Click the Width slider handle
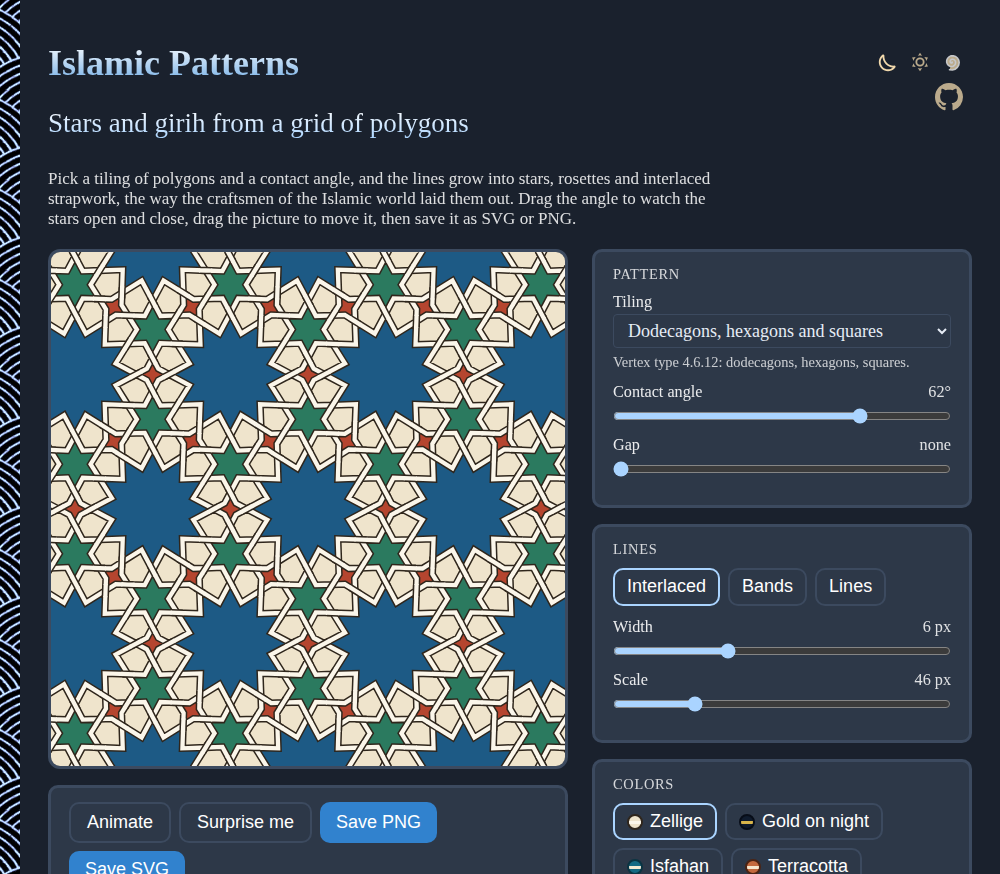1000x874 pixels. click(x=728, y=651)
